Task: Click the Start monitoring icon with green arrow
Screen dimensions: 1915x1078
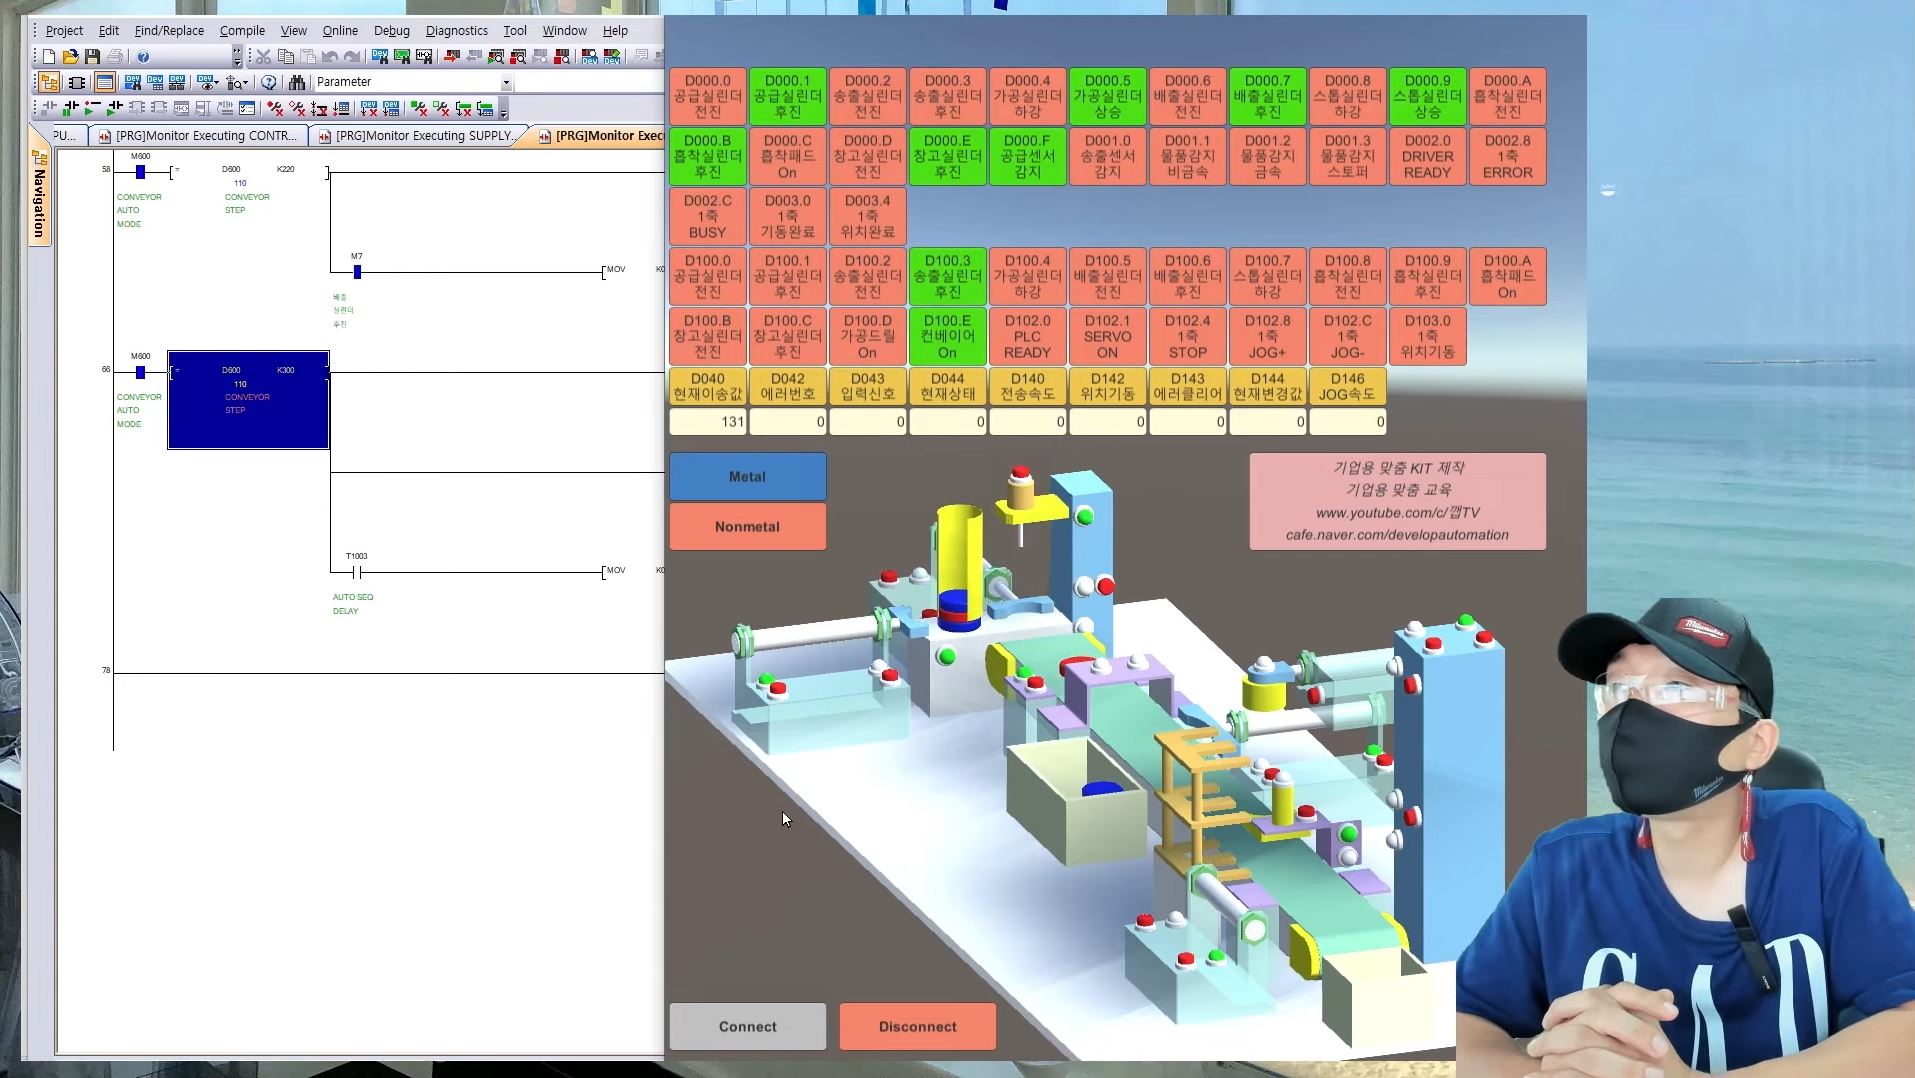Action: pyautogui.click(x=496, y=57)
